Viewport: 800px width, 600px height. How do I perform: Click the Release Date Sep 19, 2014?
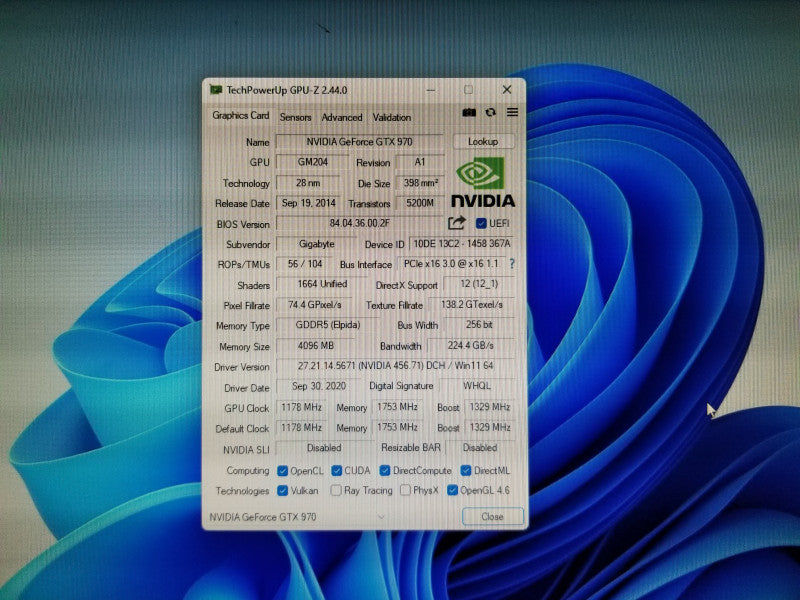click(308, 203)
